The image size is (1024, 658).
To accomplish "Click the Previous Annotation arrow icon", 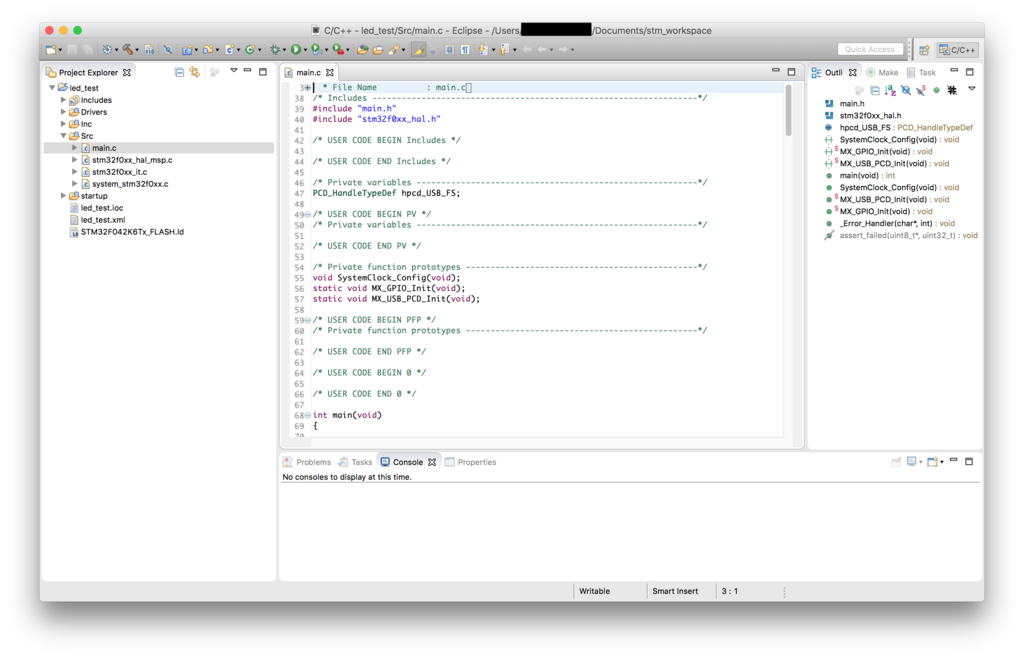I will coord(504,50).
